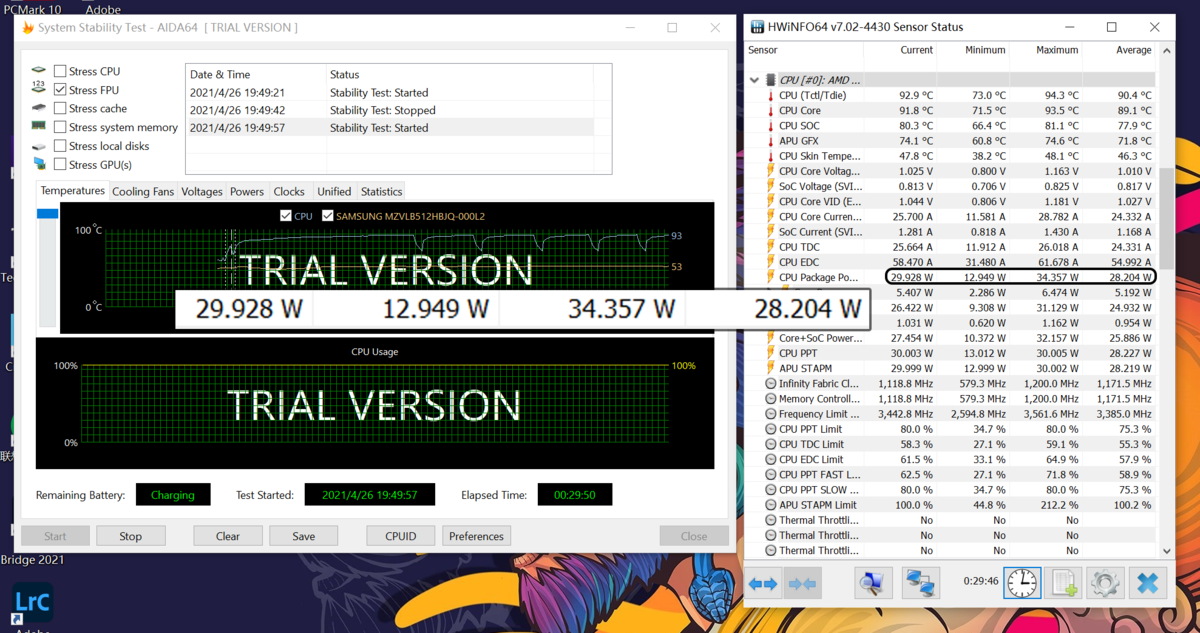Image resolution: width=1200 pixels, height=633 pixels.
Task: Click the HWiNFO expand columns blue arrows icon
Action: click(763, 583)
